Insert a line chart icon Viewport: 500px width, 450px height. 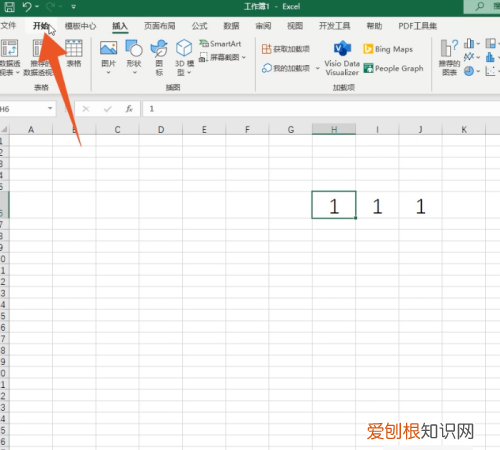469,57
